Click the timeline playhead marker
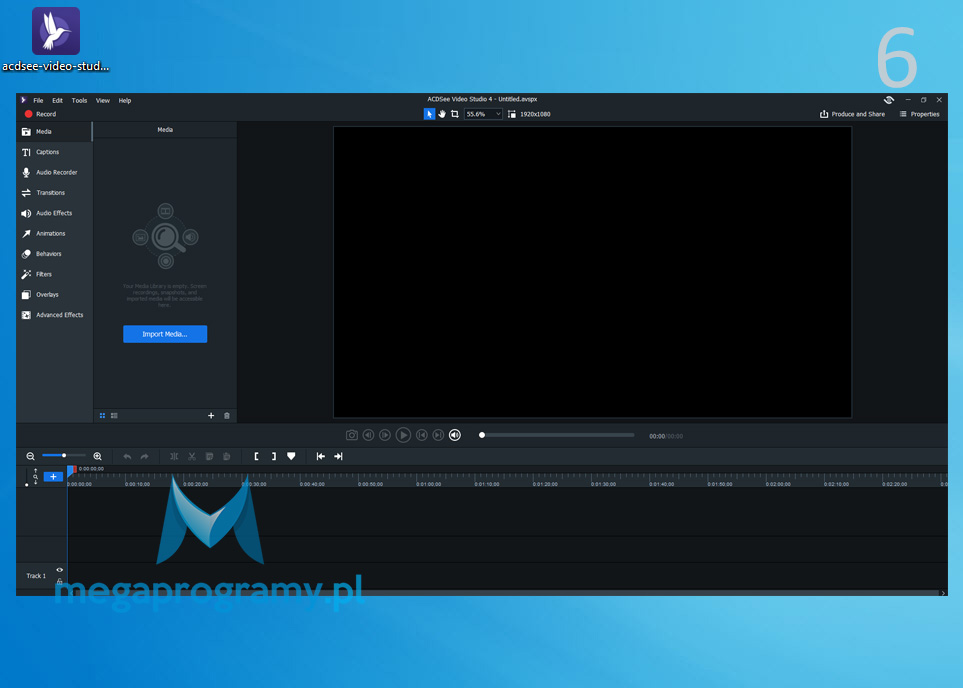The image size is (963, 688). [72, 470]
